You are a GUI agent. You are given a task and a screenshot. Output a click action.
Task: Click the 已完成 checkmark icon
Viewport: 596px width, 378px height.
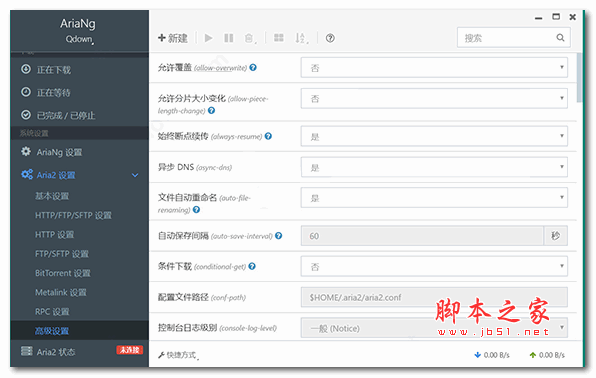tap(26, 115)
